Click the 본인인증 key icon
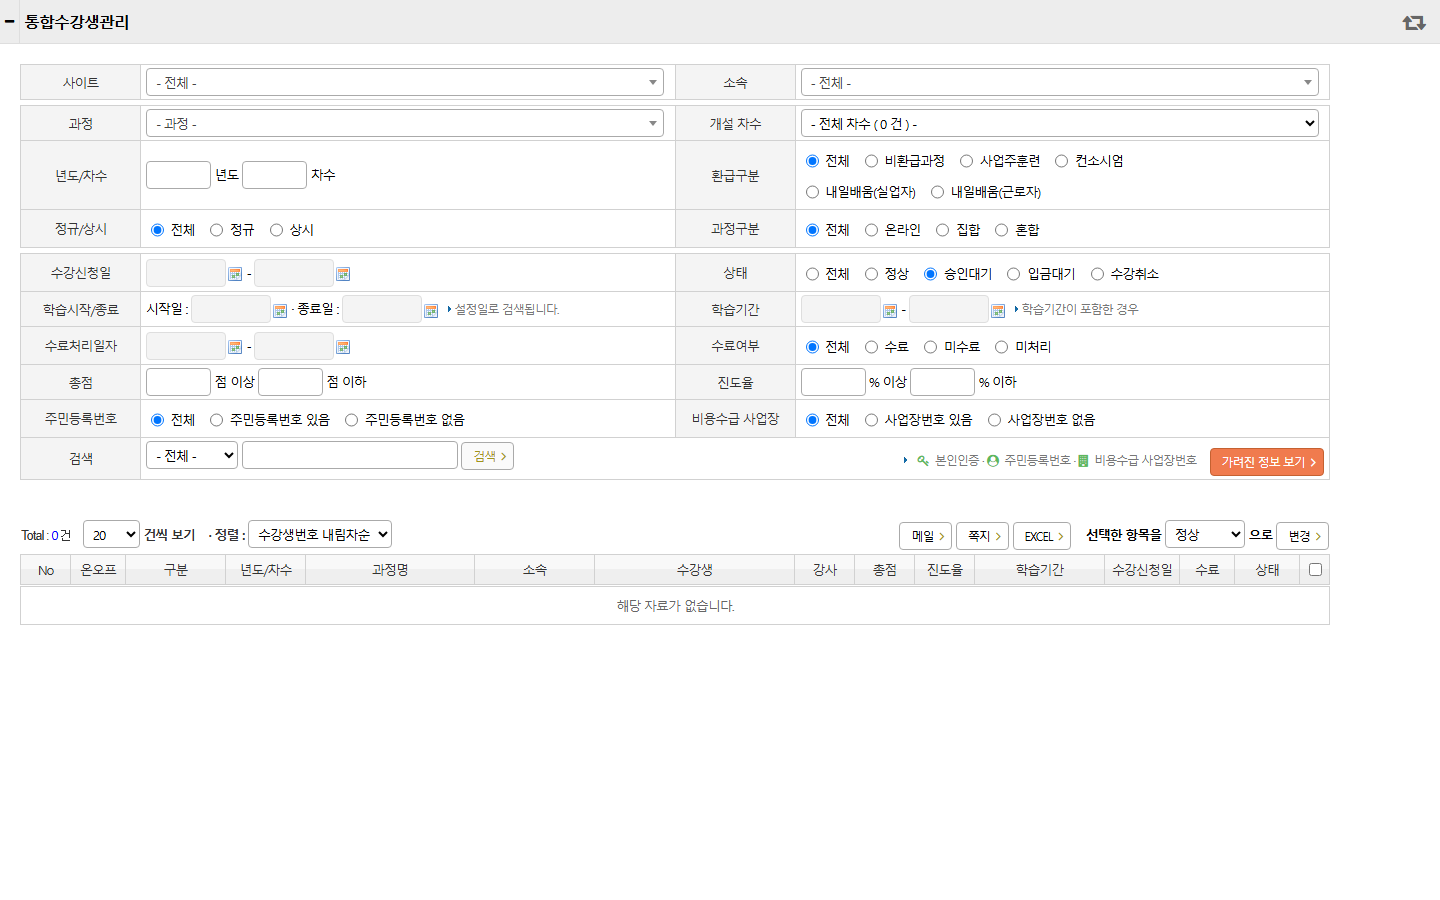This screenshot has height=900, width=1440. pos(923,461)
